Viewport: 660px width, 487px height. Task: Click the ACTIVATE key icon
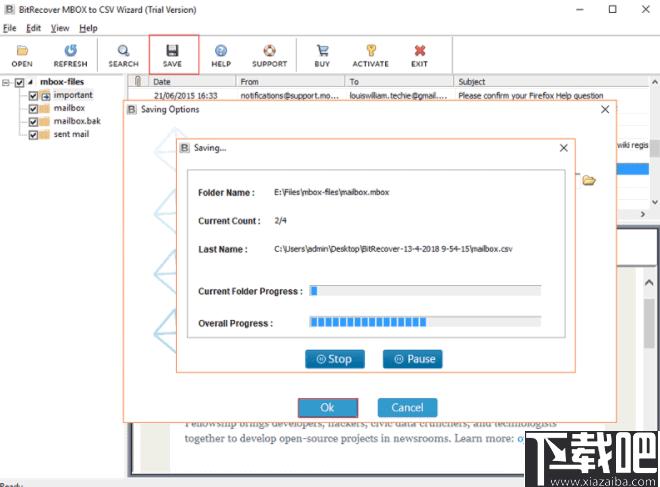(x=370, y=56)
